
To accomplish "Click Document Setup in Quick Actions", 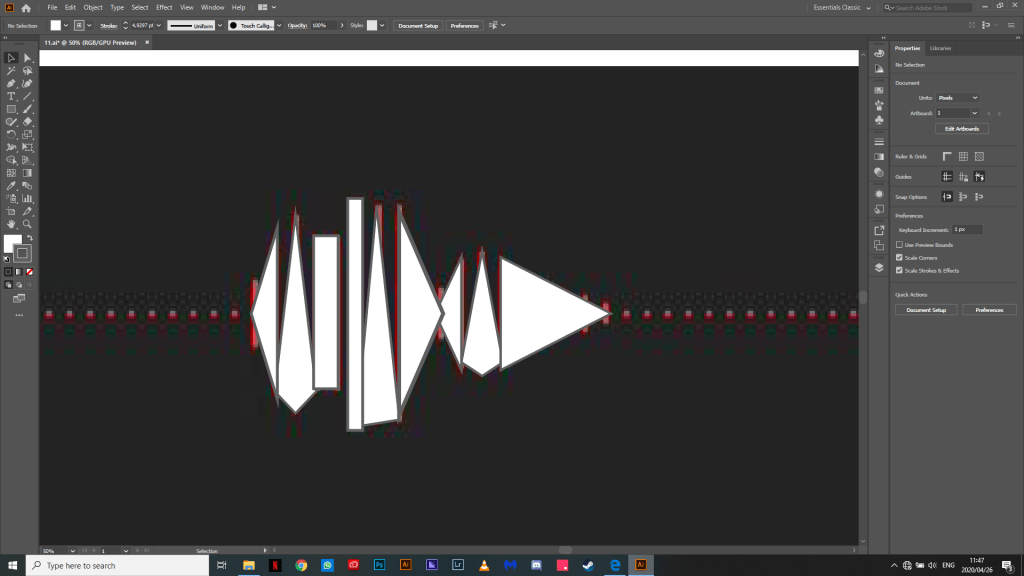I will point(926,310).
